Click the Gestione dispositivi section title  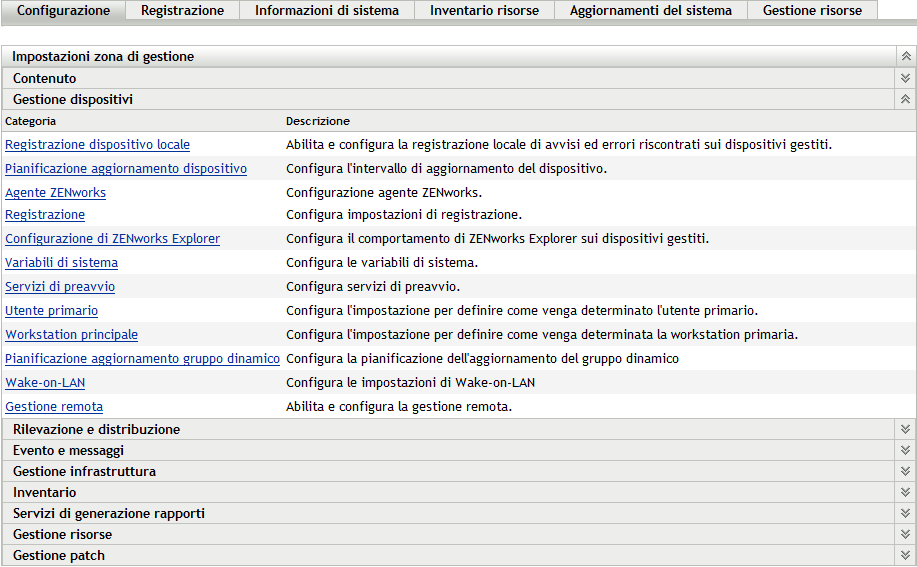click(x=73, y=99)
